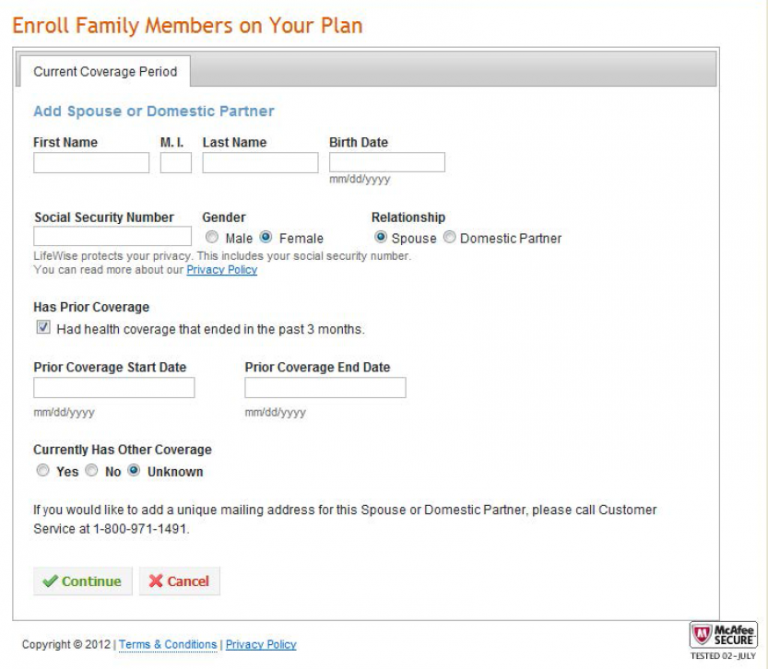Select Yes for currently has other coverage
This screenshot has width=768, height=669.
(42, 471)
